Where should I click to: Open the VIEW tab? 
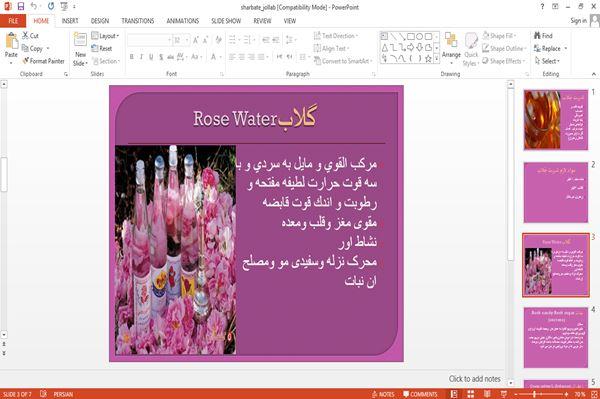[x=290, y=21]
